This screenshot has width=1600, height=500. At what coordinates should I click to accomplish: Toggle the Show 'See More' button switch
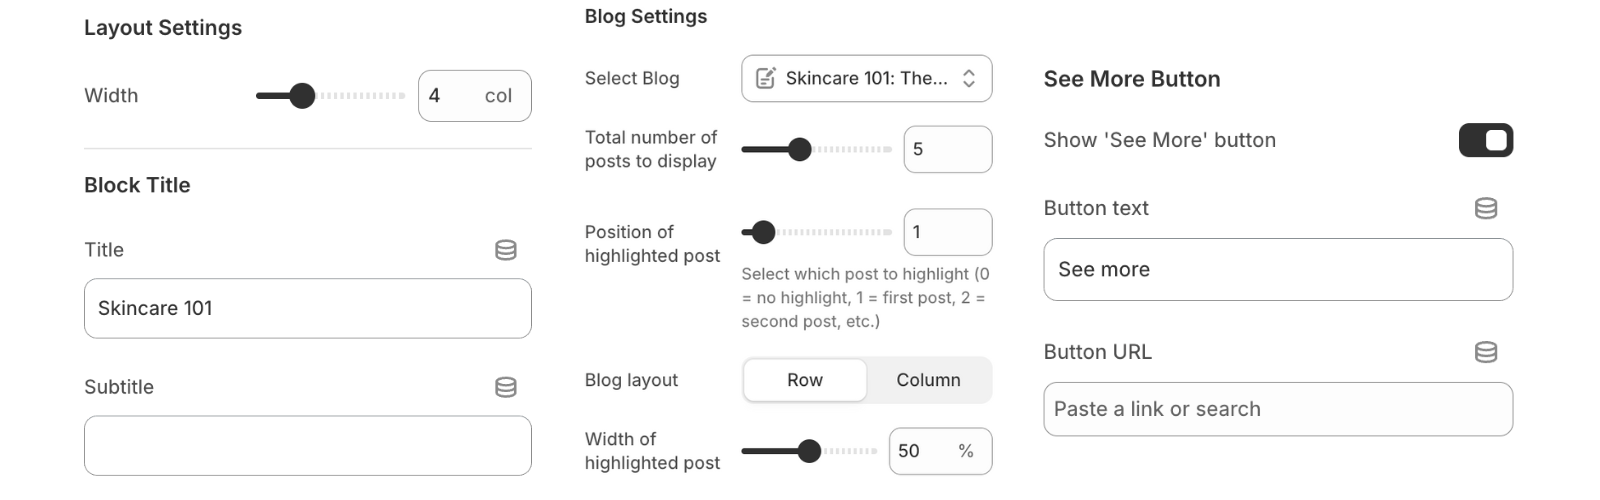tap(1485, 140)
